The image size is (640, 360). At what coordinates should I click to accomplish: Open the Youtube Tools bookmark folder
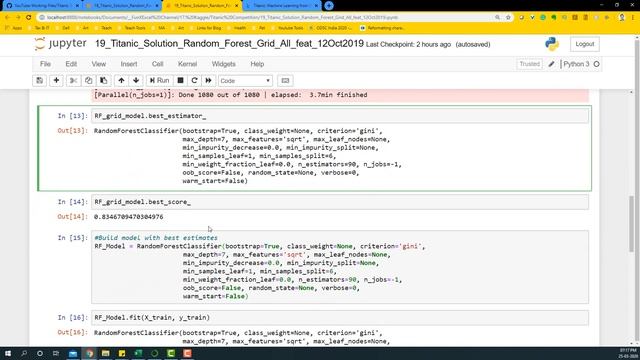point(287,28)
